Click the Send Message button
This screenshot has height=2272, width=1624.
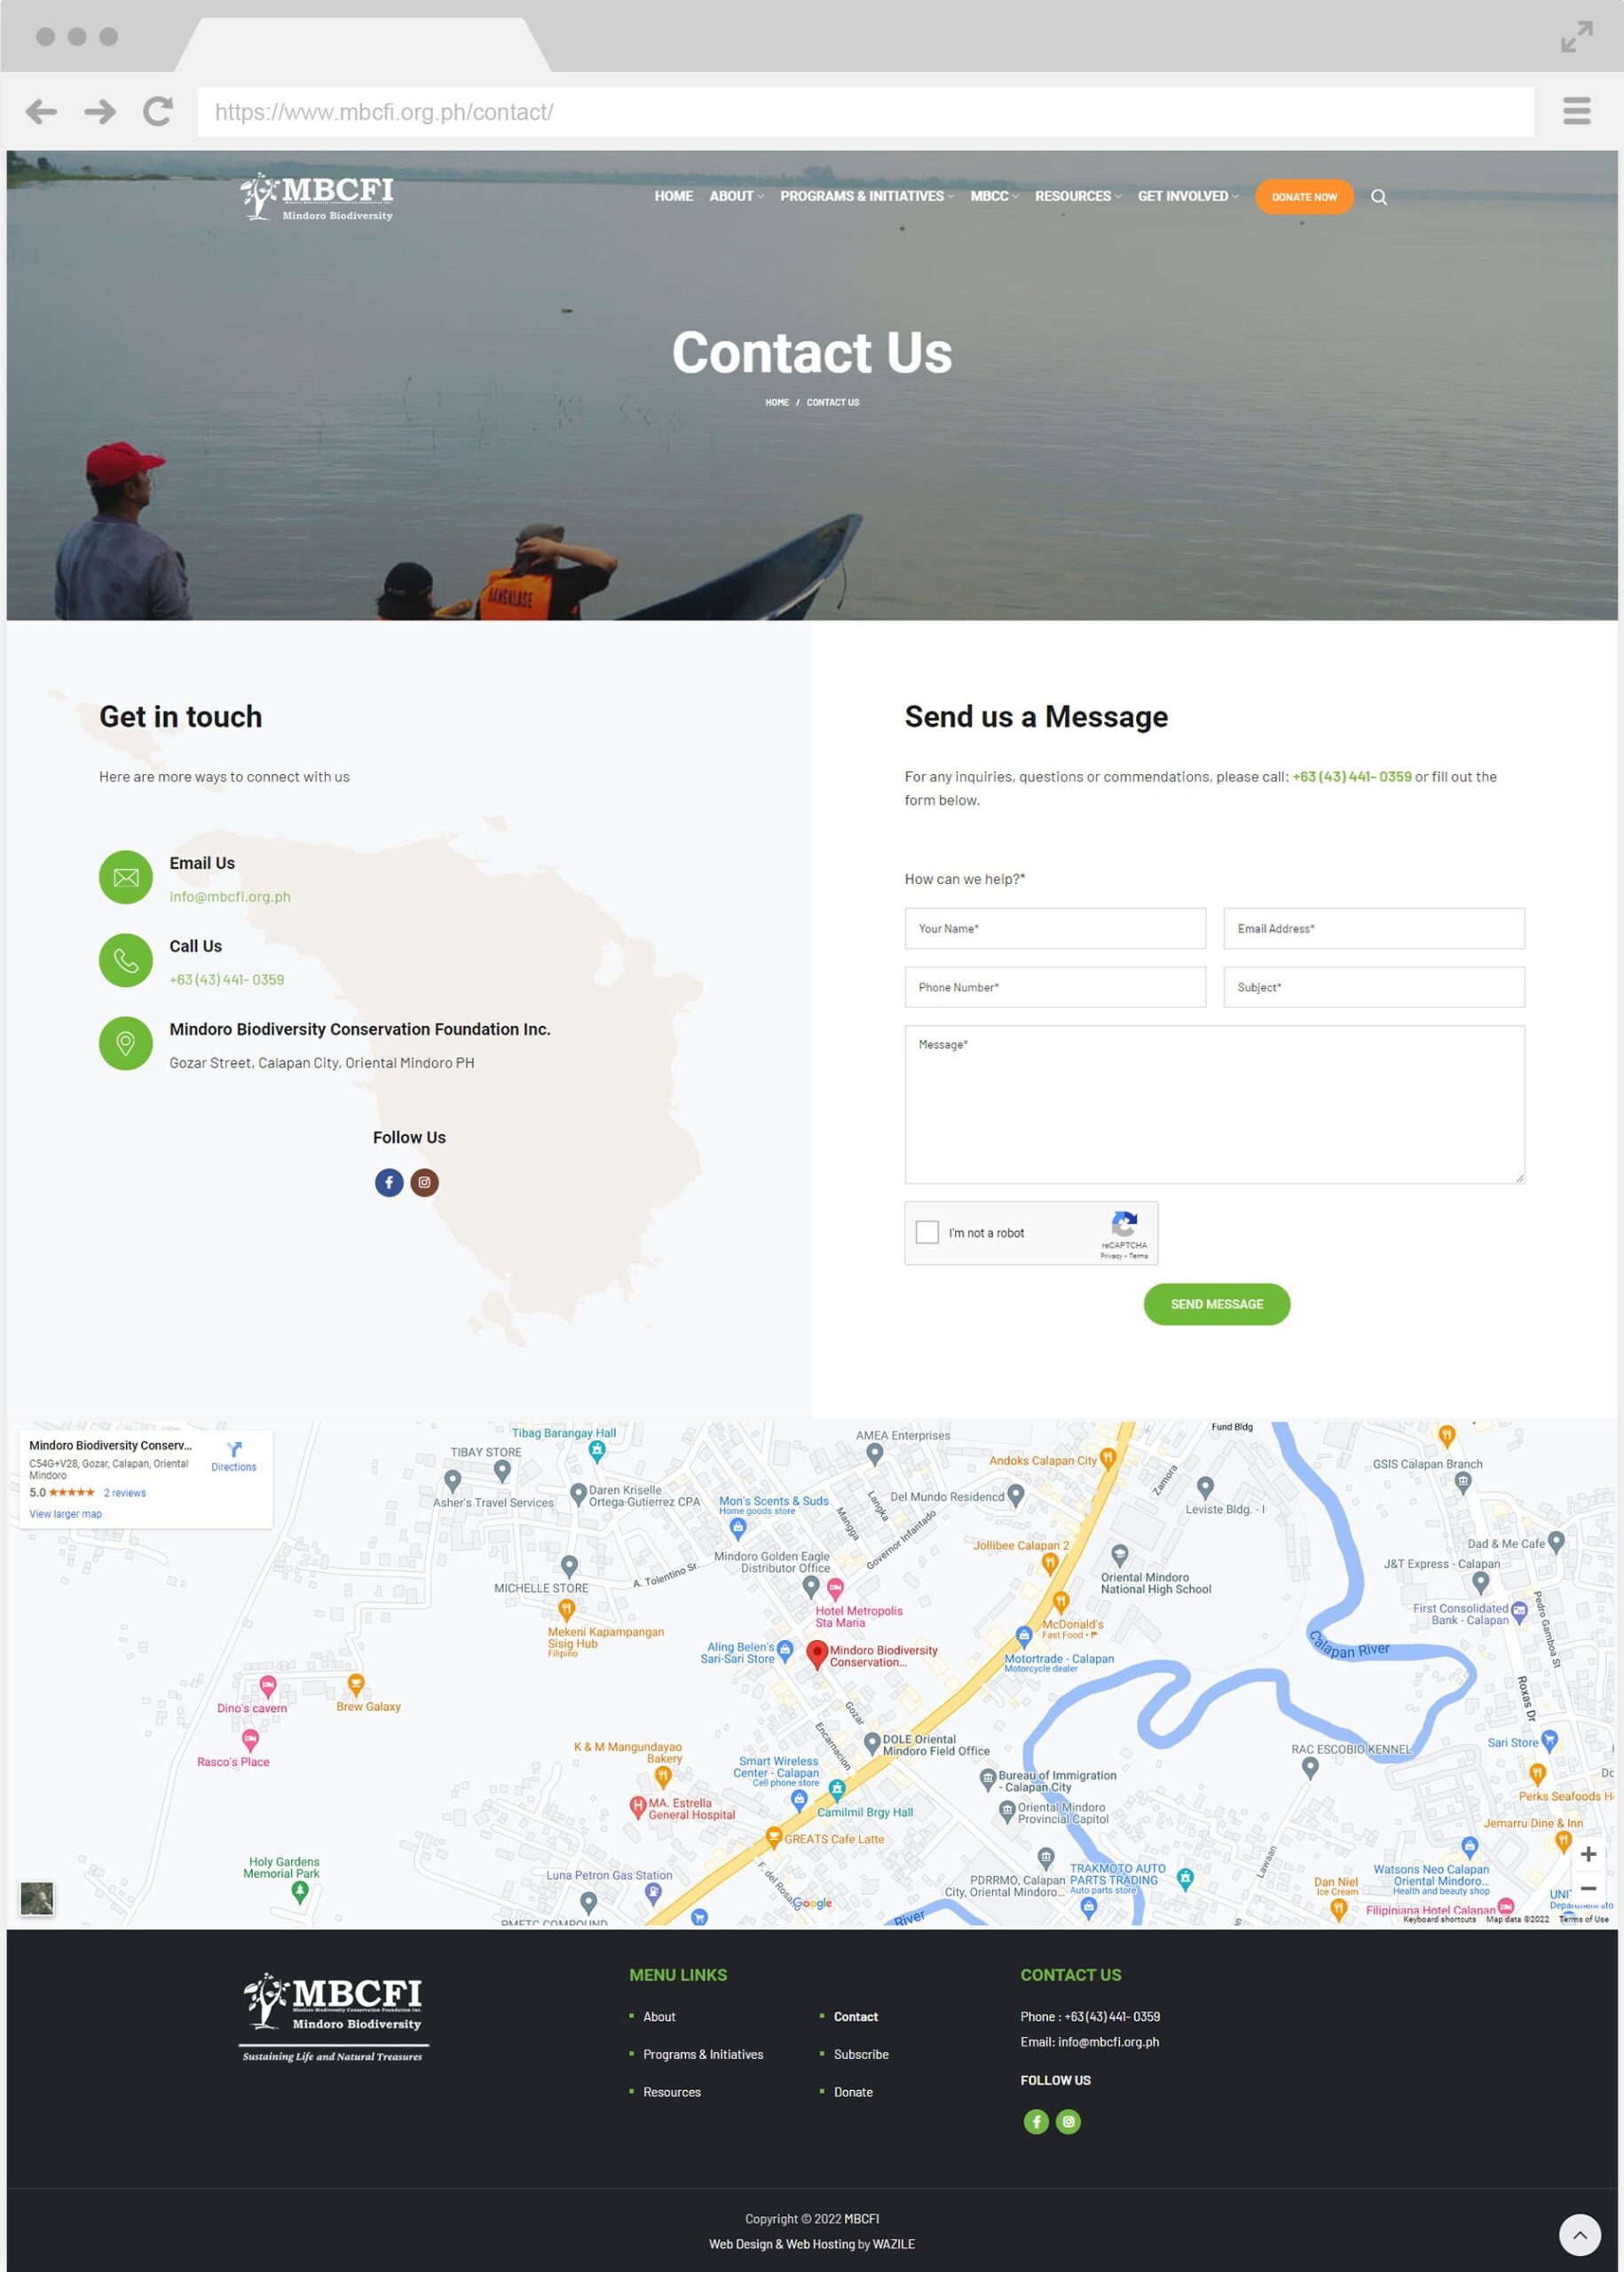[1216, 1304]
